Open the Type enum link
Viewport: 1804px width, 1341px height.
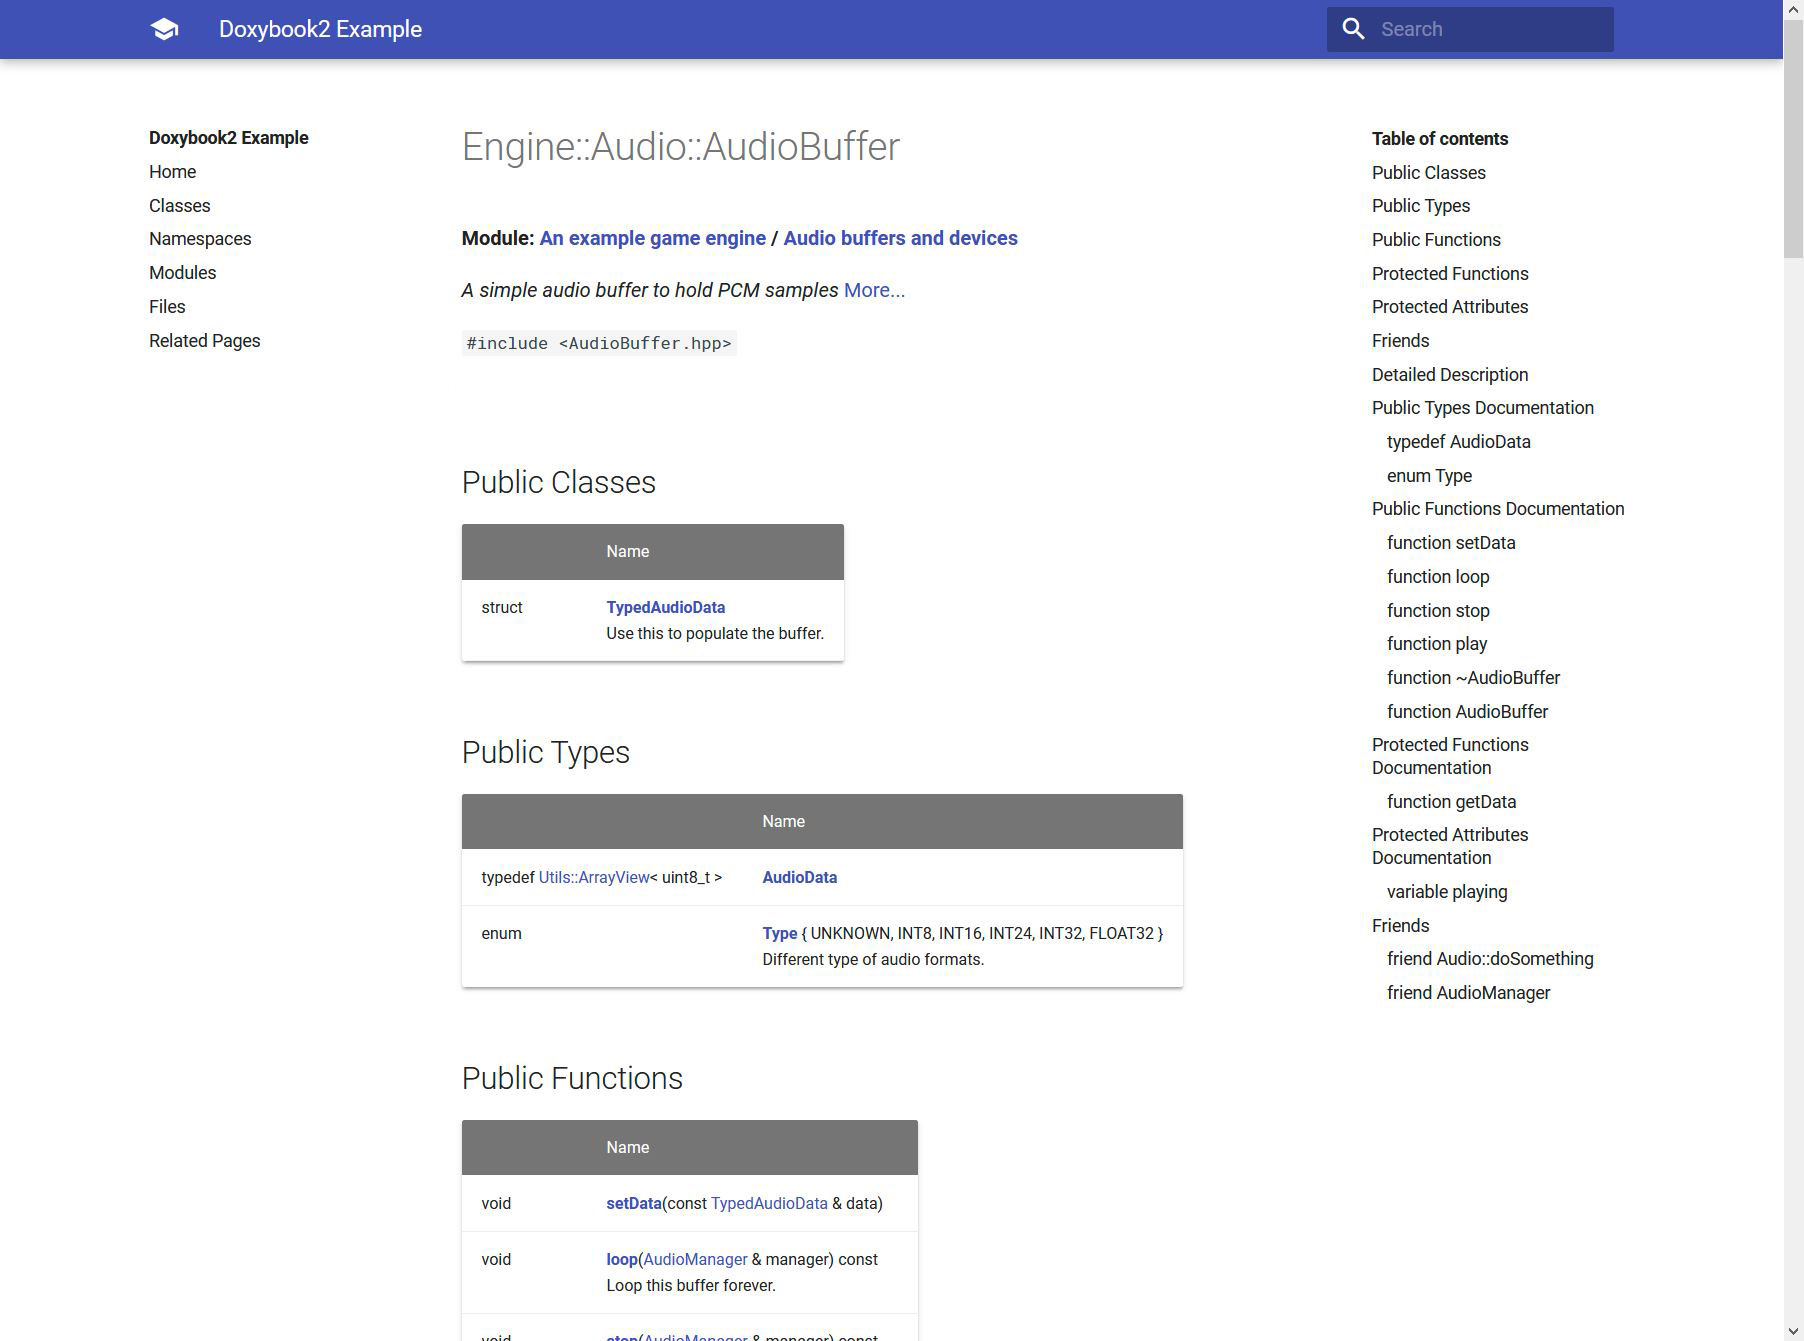tap(779, 933)
